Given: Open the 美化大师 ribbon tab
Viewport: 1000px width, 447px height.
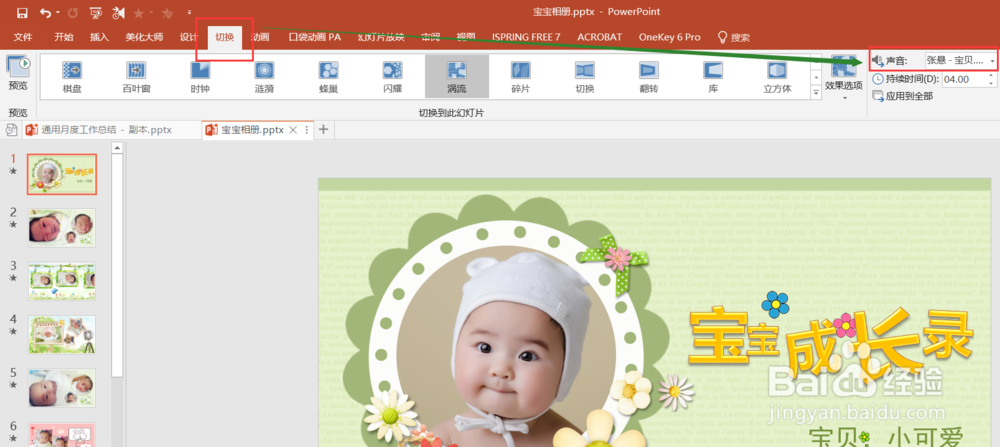Looking at the screenshot, I should tap(144, 37).
